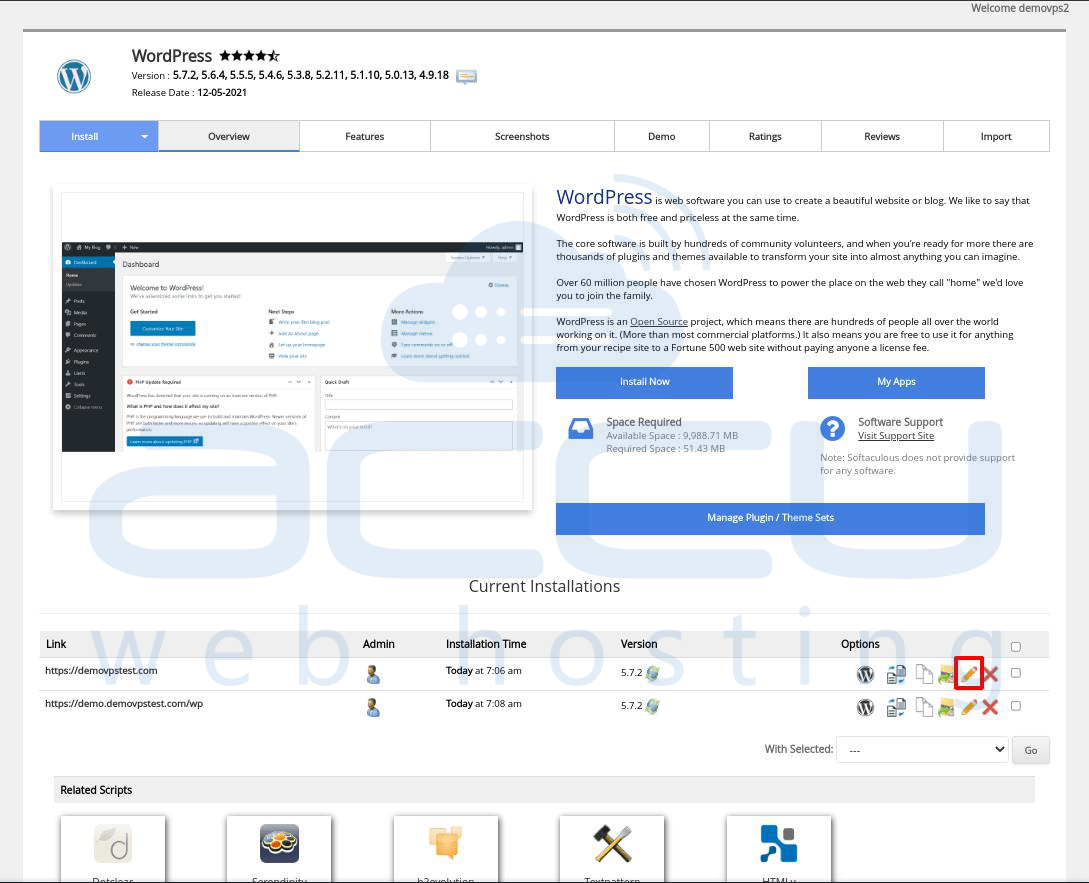
Task: Switch to the Features tab
Action: (x=365, y=136)
